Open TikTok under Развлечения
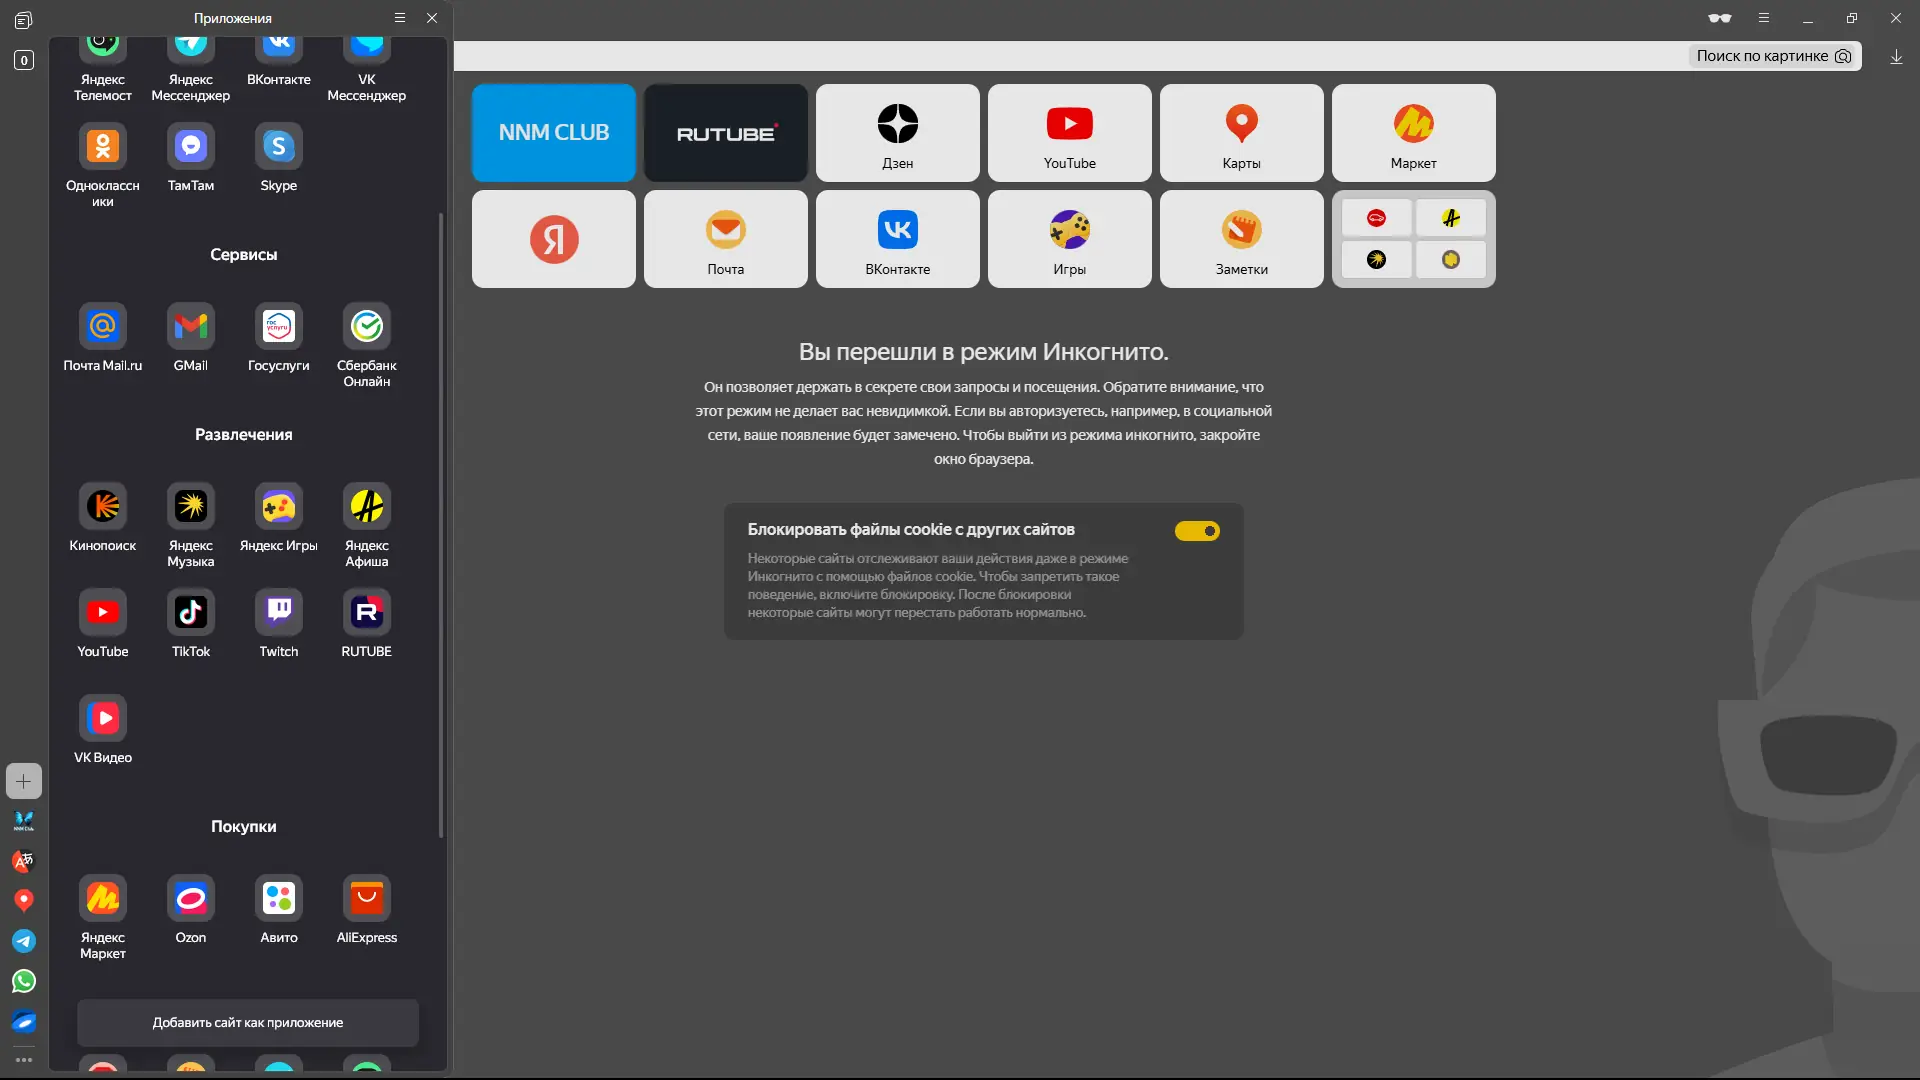1920x1080 pixels. (190, 612)
